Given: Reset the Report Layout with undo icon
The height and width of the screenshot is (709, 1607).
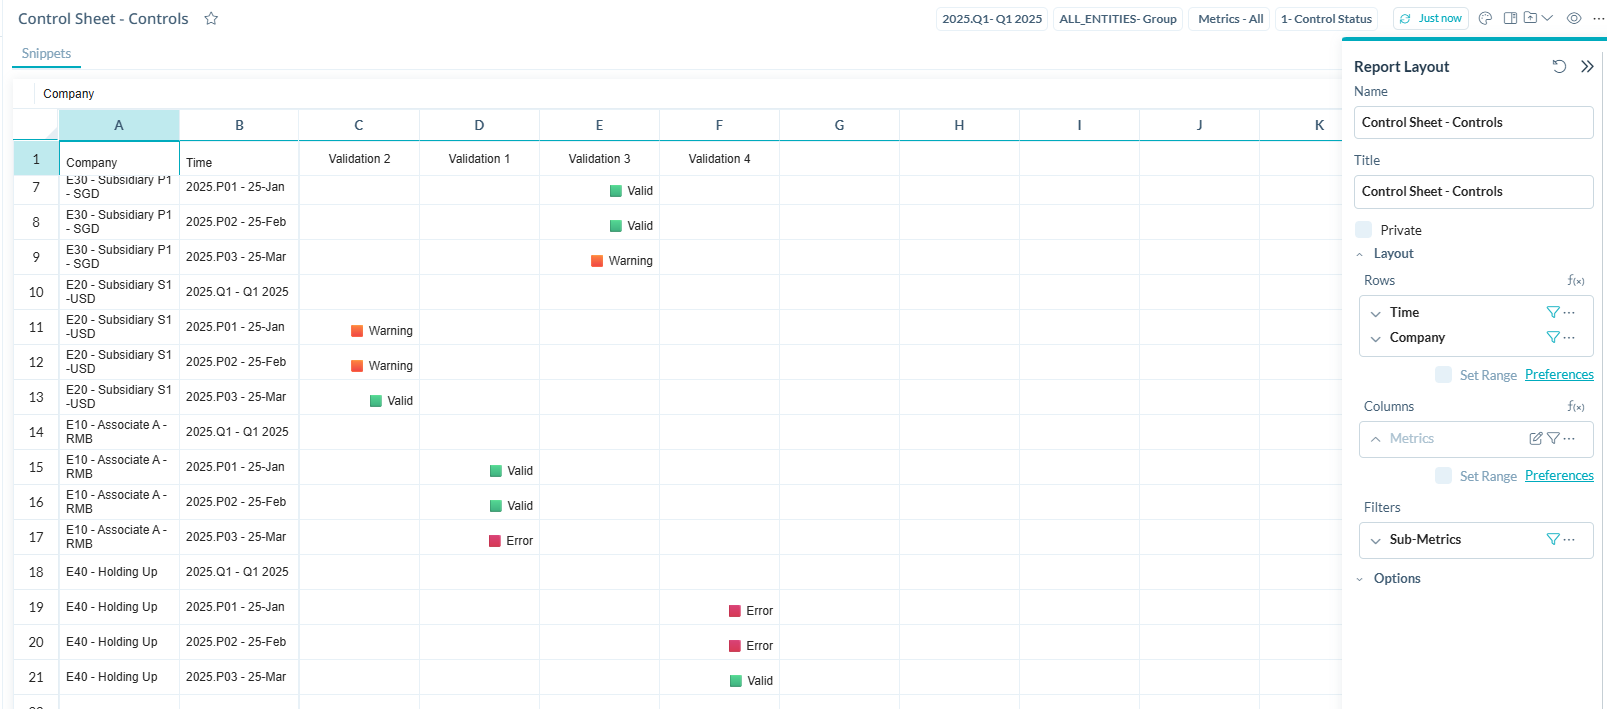Looking at the screenshot, I should click(x=1559, y=67).
